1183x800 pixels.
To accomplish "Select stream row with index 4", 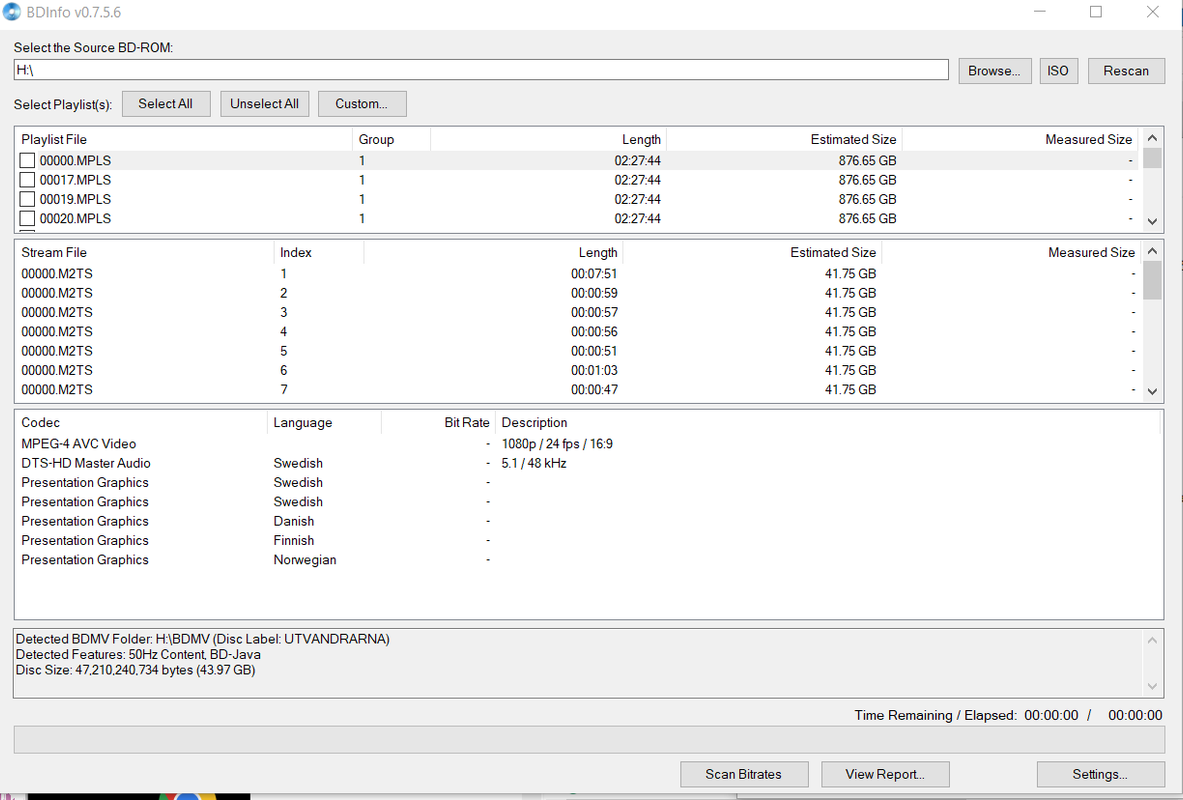I will (579, 332).
